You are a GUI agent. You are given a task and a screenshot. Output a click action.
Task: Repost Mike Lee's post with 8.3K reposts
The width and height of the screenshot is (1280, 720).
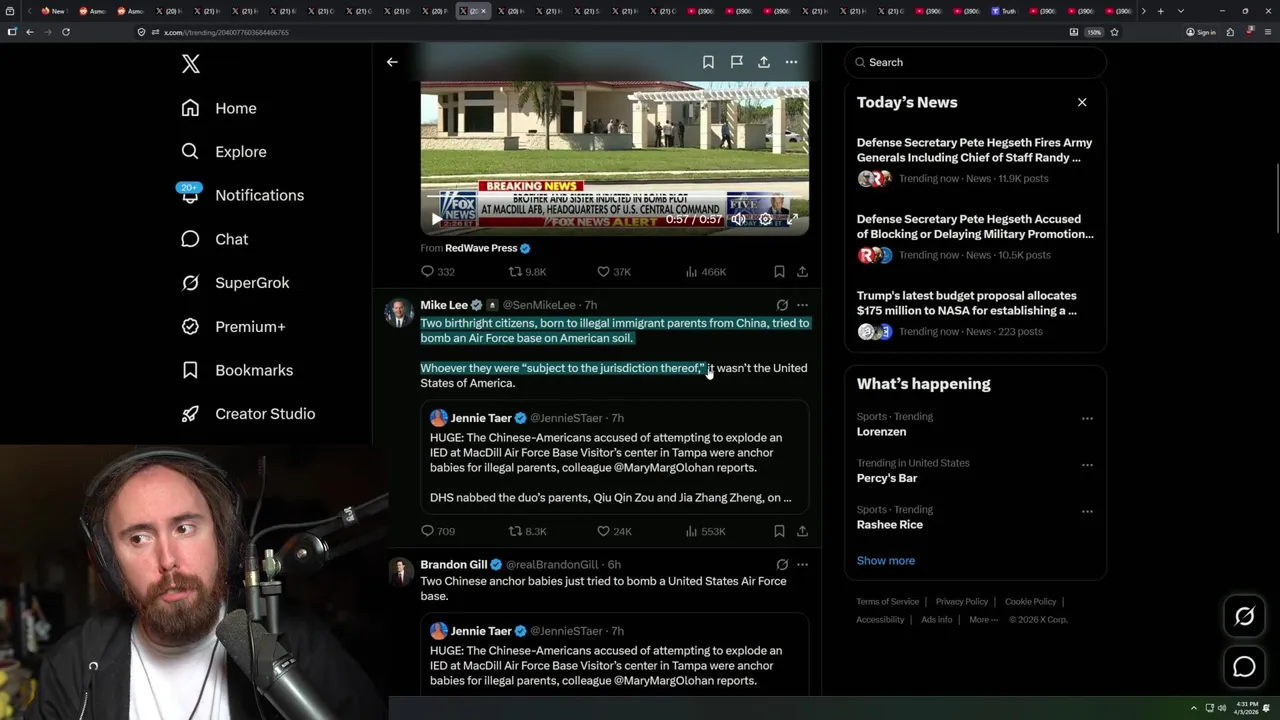pos(527,531)
